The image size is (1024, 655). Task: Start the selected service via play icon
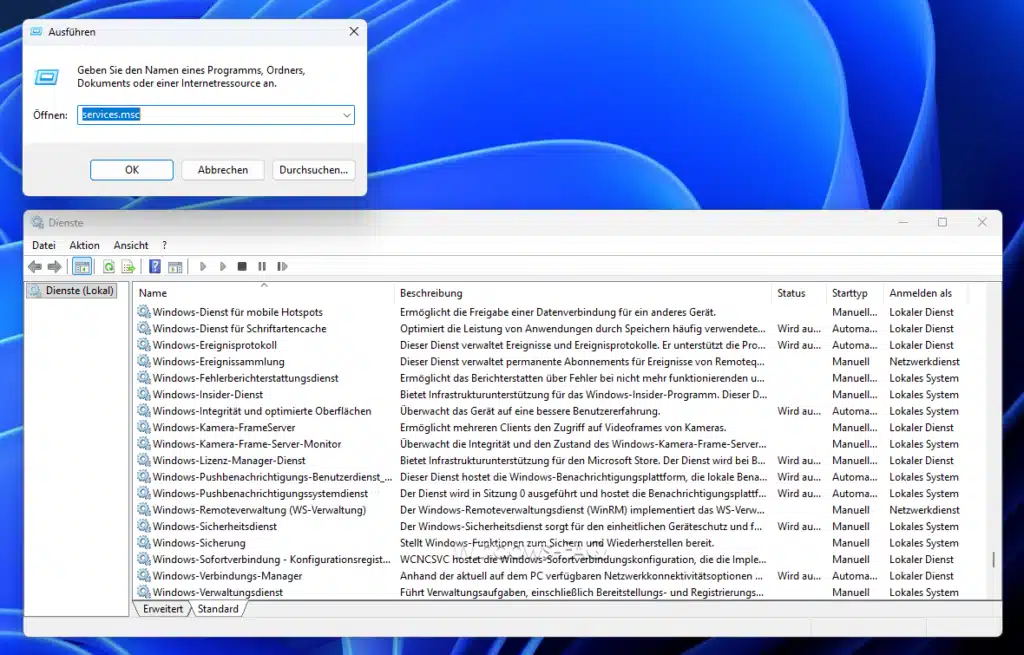pos(203,266)
